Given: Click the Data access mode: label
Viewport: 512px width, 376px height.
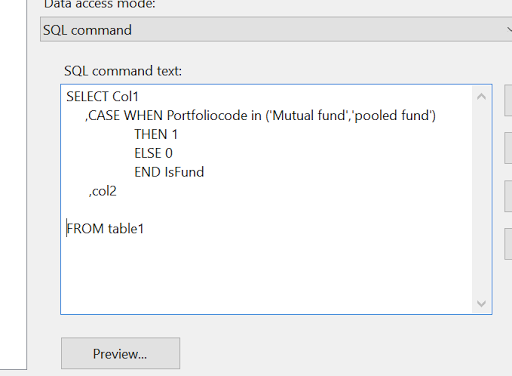Looking at the screenshot, I should click(x=100, y=4).
